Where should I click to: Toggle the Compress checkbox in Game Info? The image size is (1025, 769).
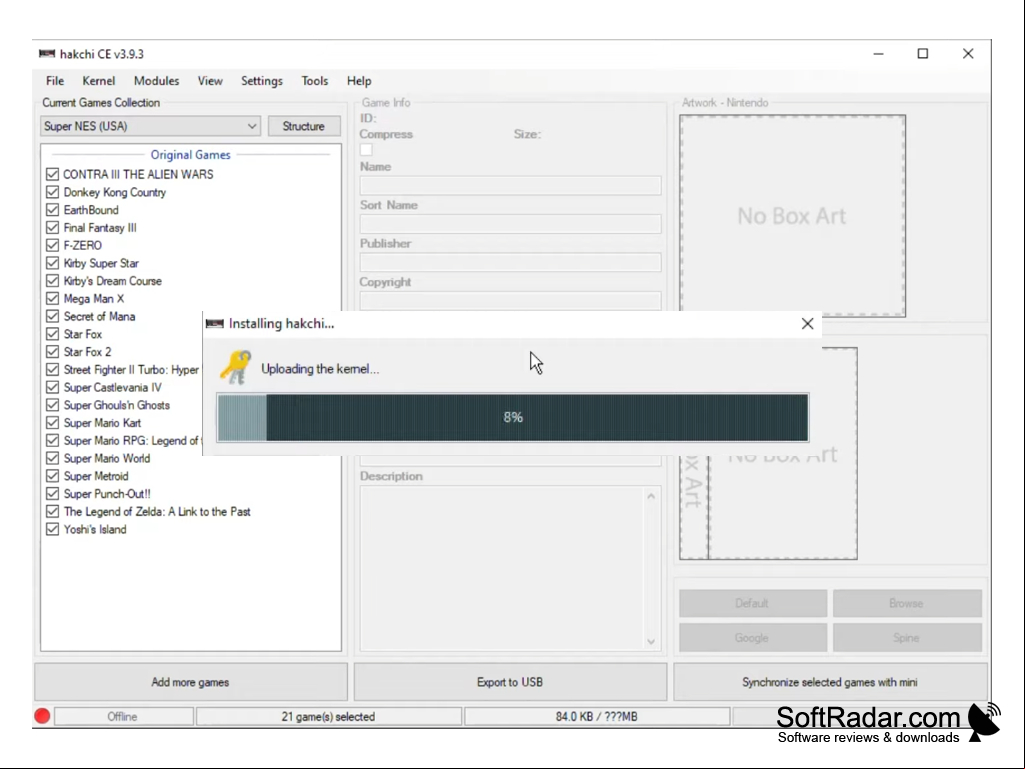[x=366, y=150]
